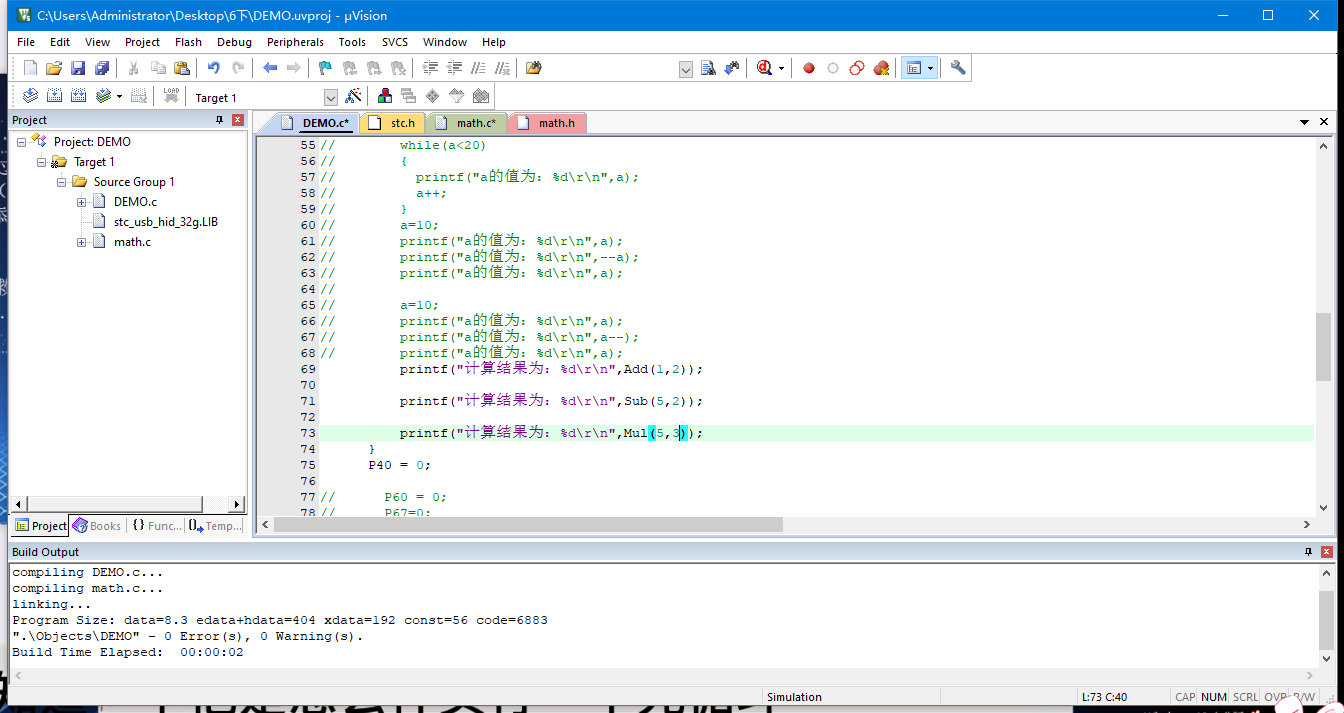The width and height of the screenshot is (1344, 713).
Task: Switch to the math.h editor tab
Action: click(x=548, y=123)
